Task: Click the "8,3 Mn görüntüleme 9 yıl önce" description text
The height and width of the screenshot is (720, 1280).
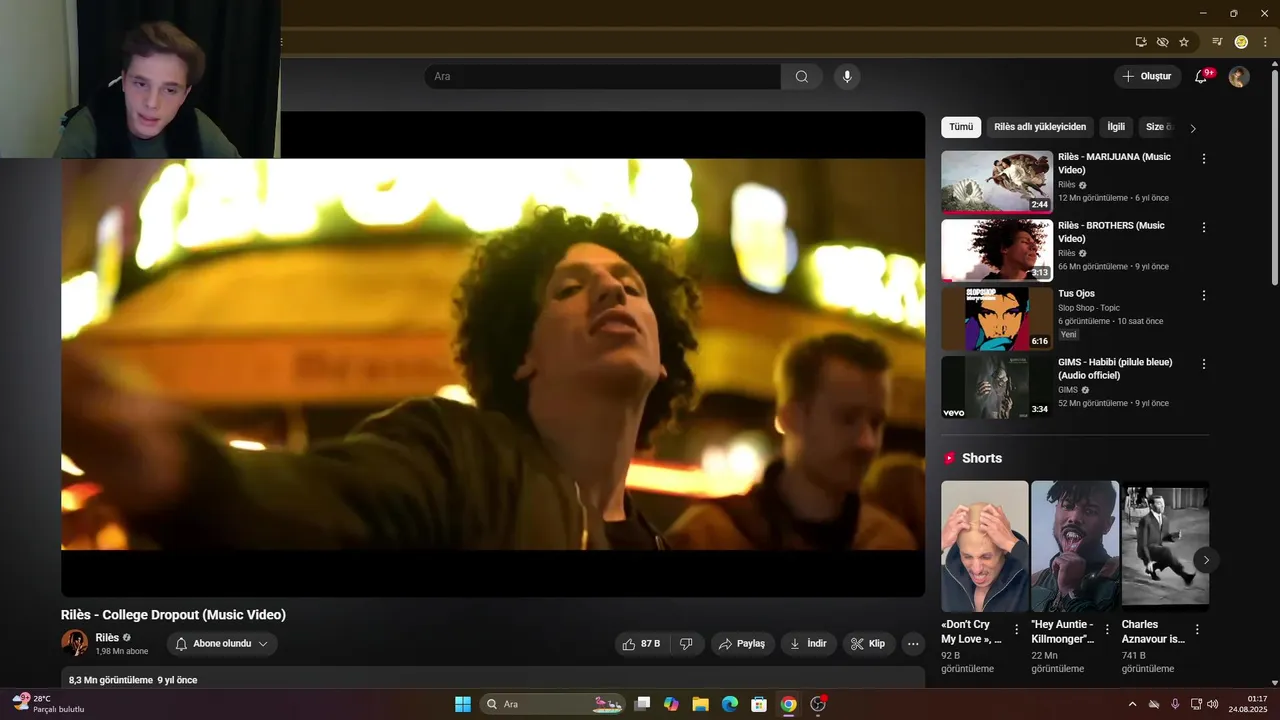Action: [x=133, y=680]
